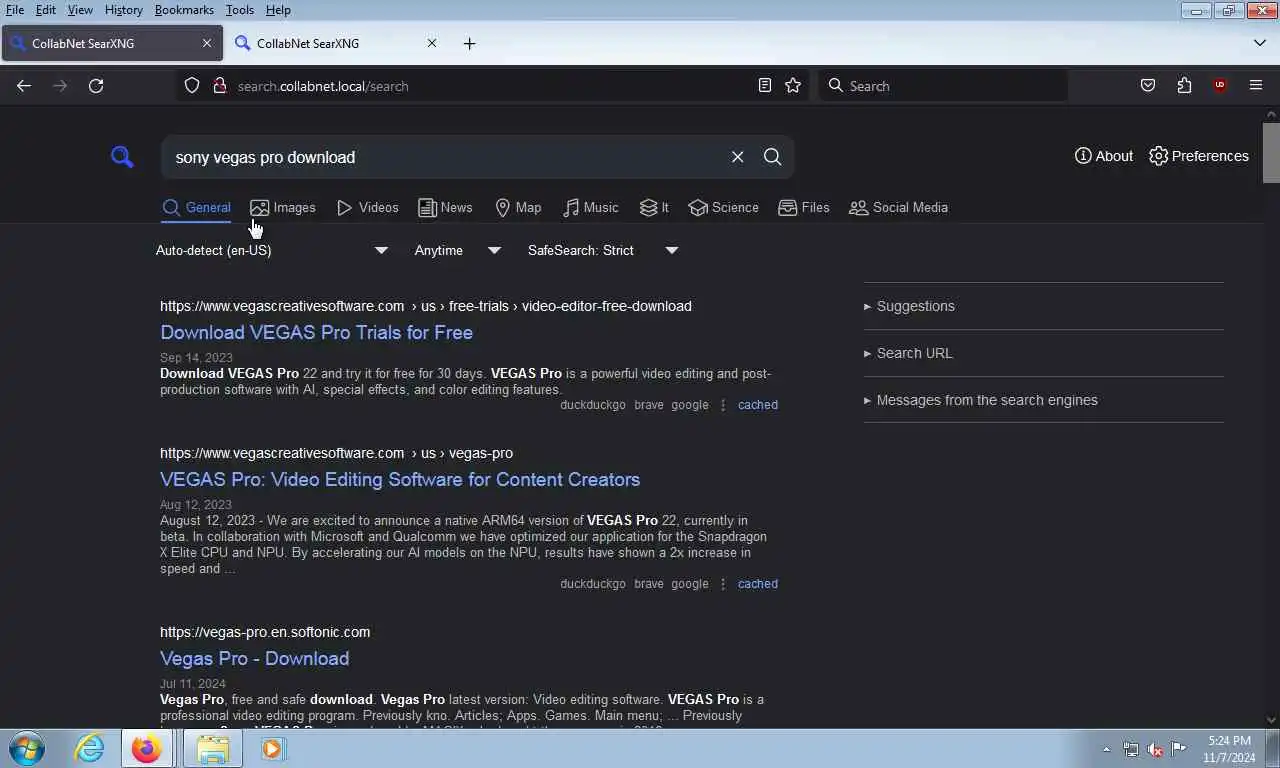Viewport: 1280px width, 768px height.
Task: Switch to Files category
Action: 804,207
